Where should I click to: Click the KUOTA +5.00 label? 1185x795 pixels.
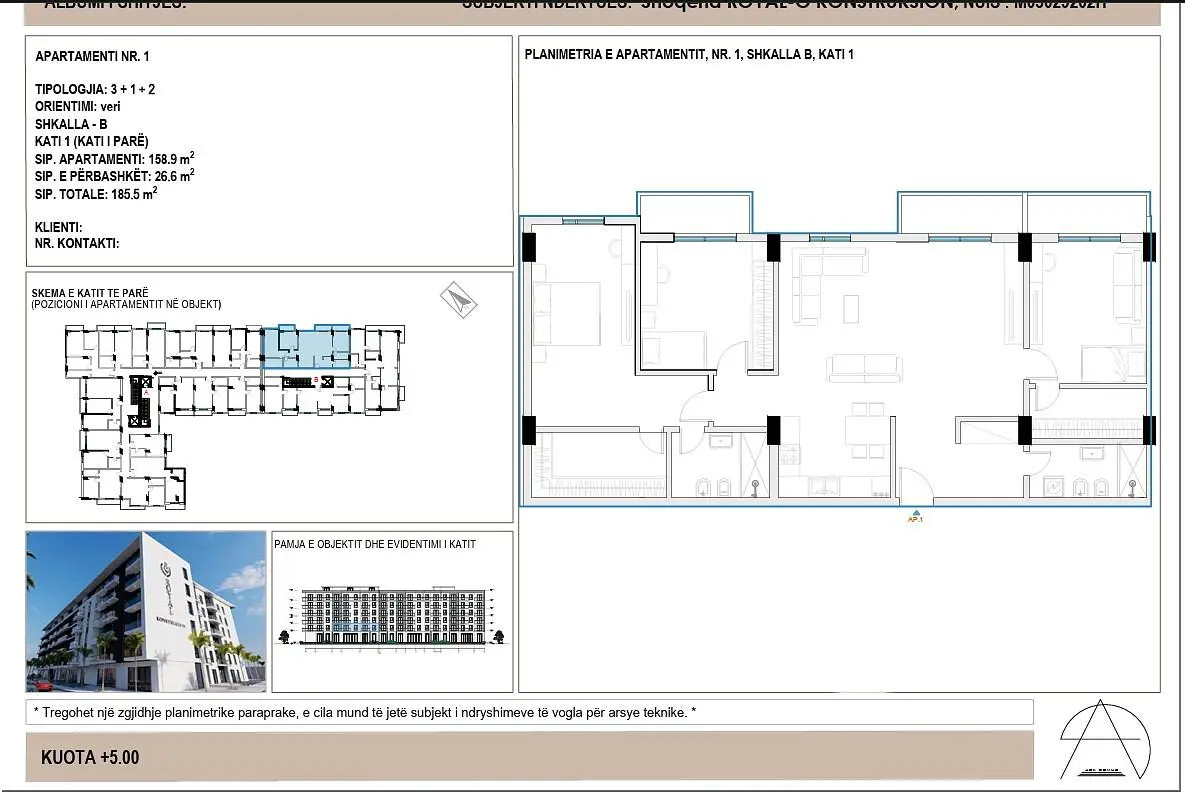coord(90,757)
